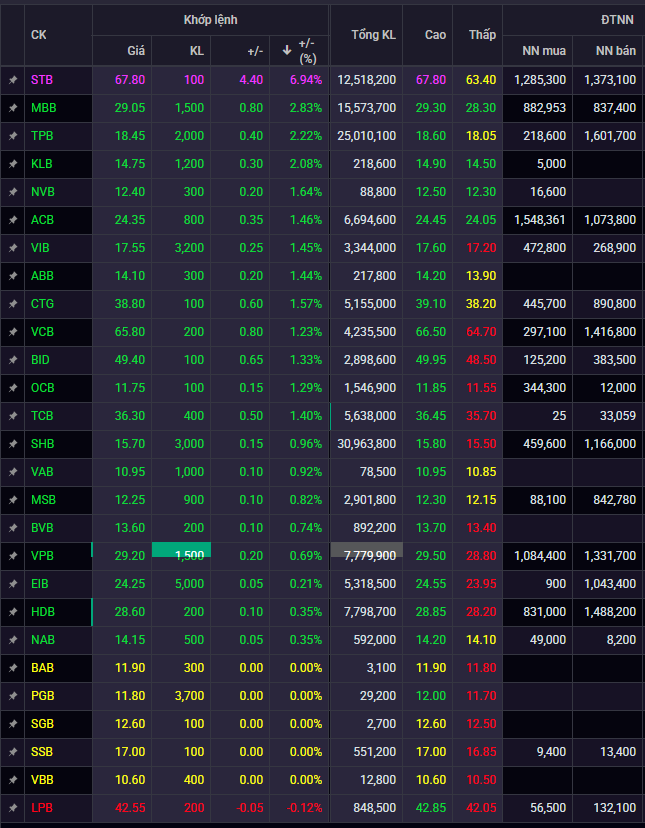This screenshot has height=828, width=645.
Task: Click the pin icon beside MBB
Action: 13,107
